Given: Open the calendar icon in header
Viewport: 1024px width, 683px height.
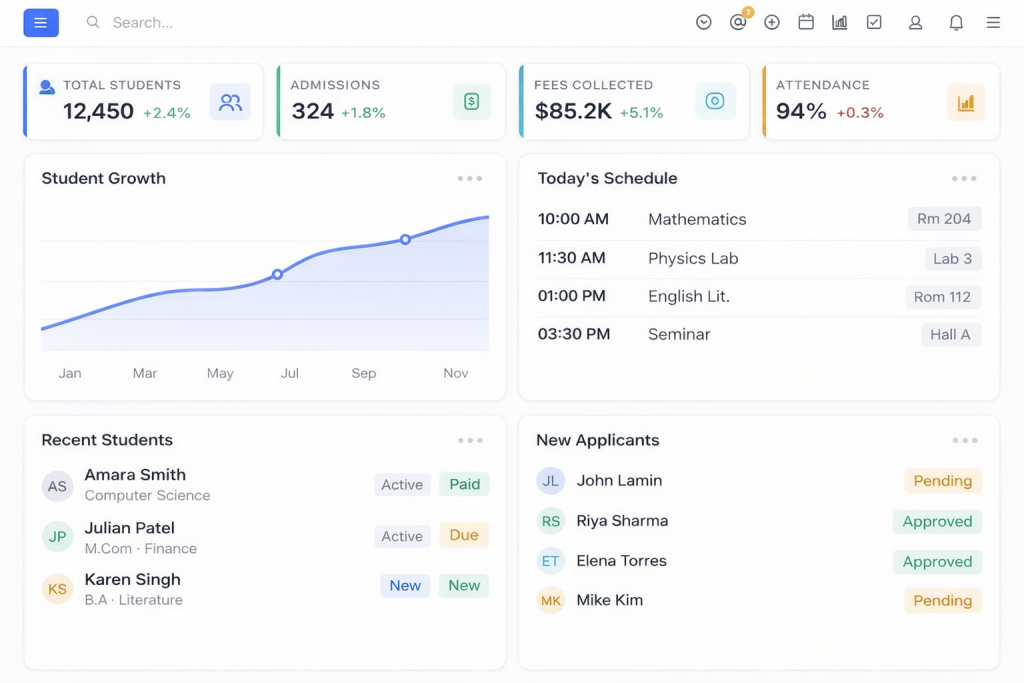Looking at the screenshot, I should [806, 22].
